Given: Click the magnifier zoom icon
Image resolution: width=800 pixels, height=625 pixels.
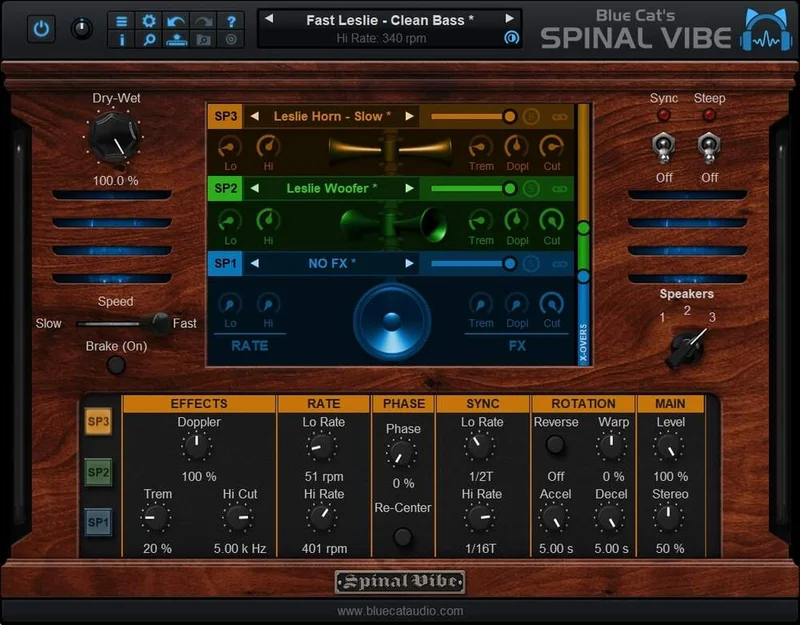Looking at the screenshot, I should (149, 39).
